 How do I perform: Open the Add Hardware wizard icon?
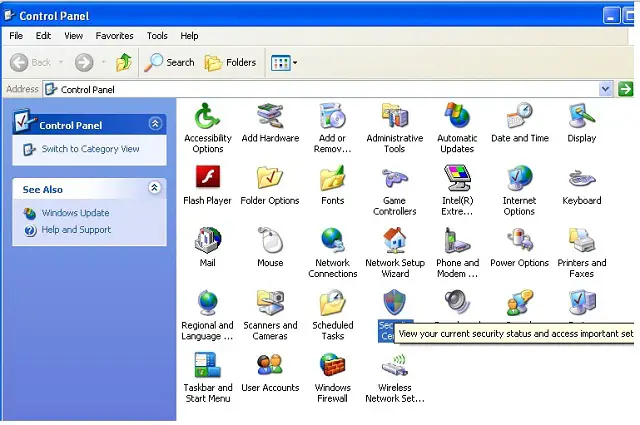pos(270,122)
